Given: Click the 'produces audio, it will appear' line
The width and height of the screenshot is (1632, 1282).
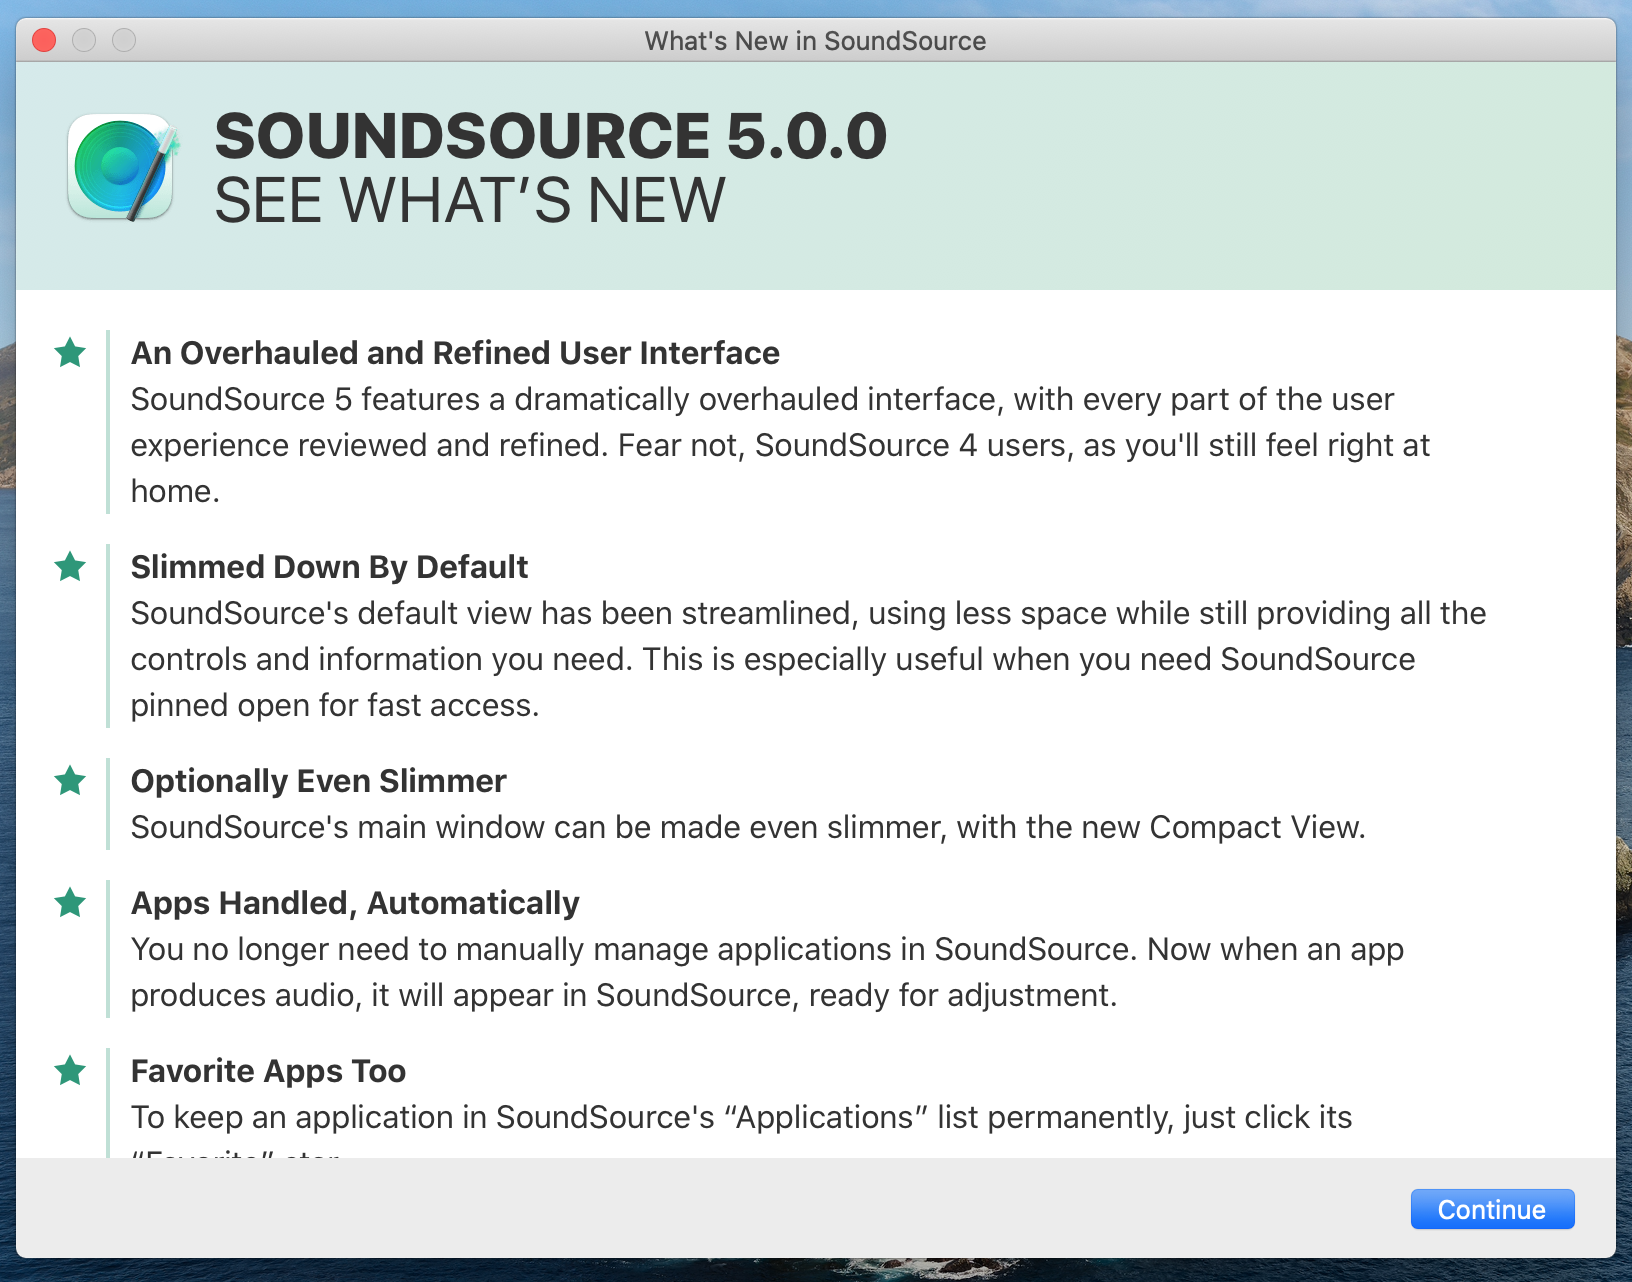Looking at the screenshot, I should tap(624, 995).
